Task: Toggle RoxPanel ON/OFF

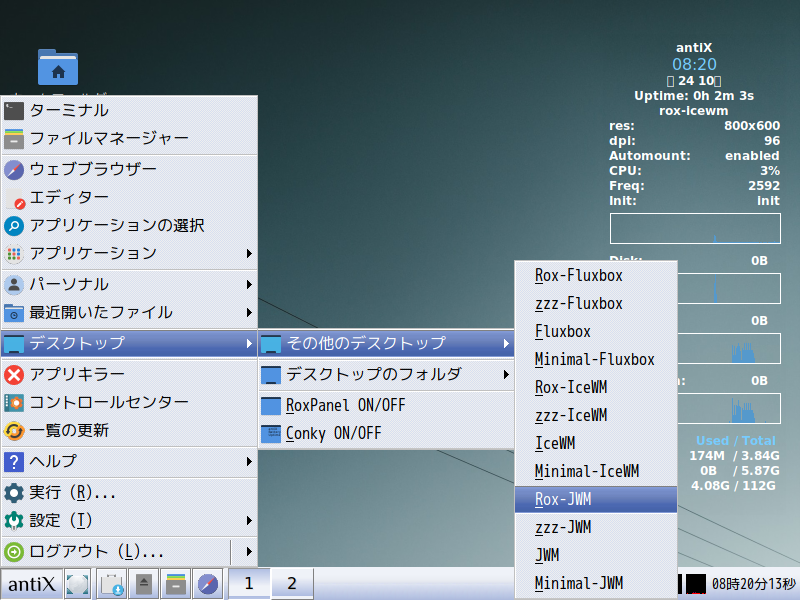Action: coord(386,406)
